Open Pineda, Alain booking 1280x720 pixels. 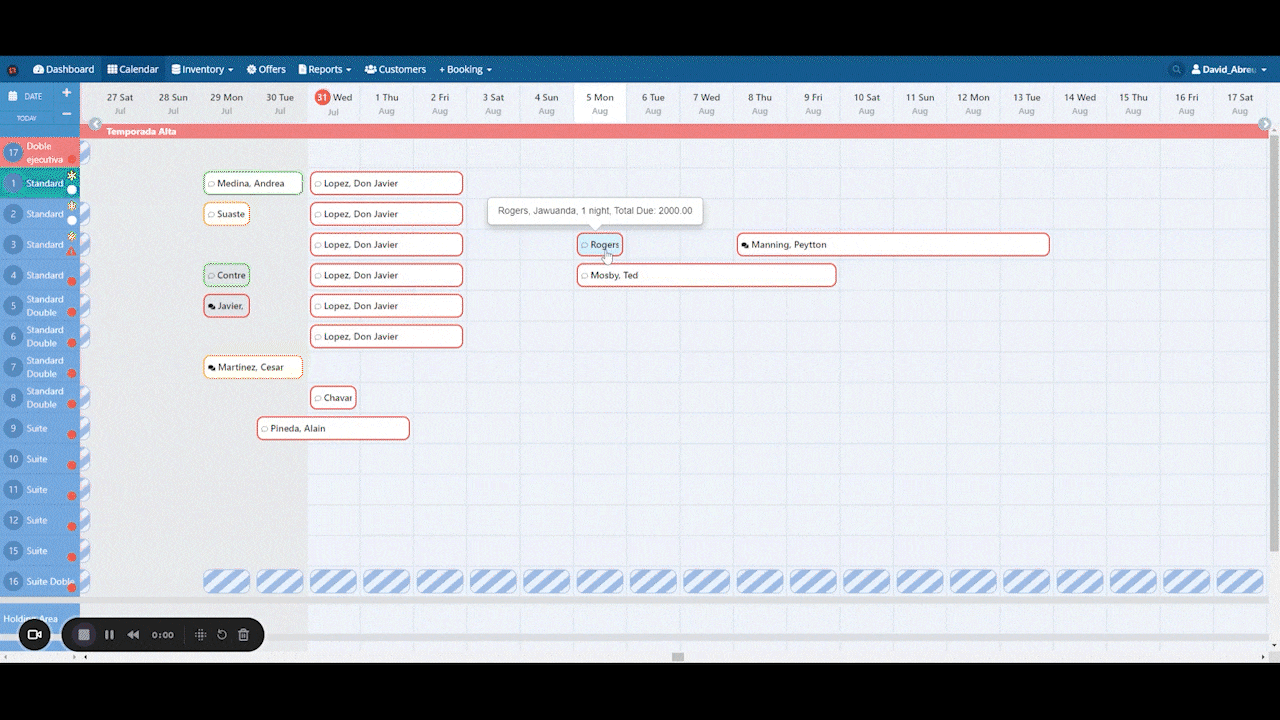[333, 428]
